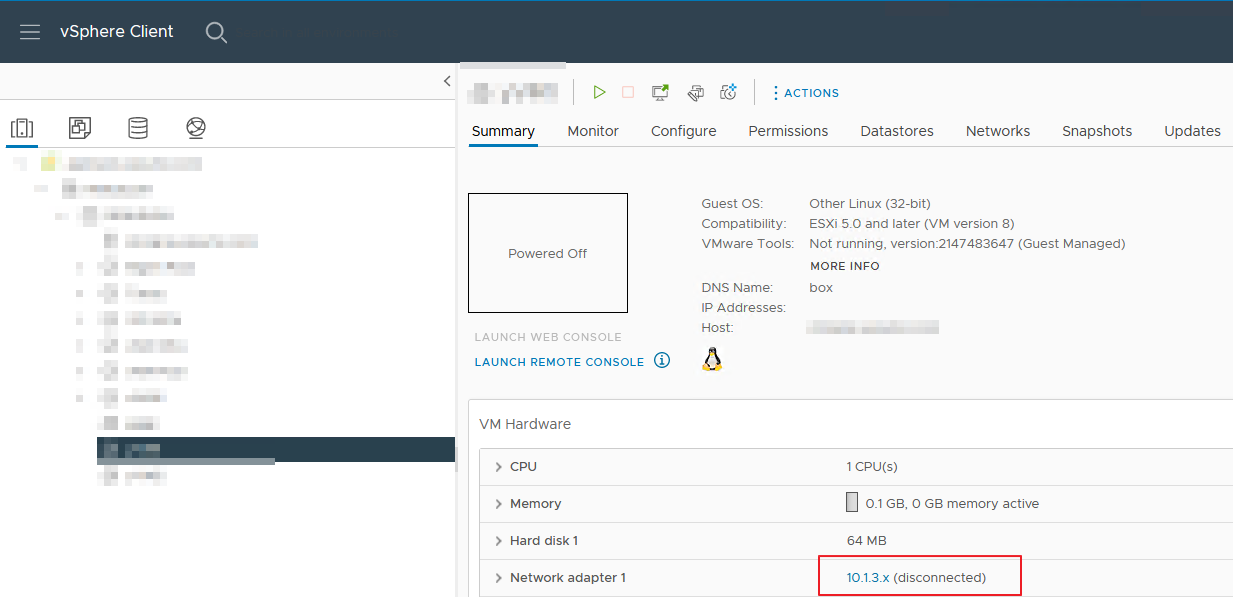Image resolution: width=1233 pixels, height=597 pixels.
Task: Select the Hosts and Clusters inventory icon
Action: click(22, 128)
